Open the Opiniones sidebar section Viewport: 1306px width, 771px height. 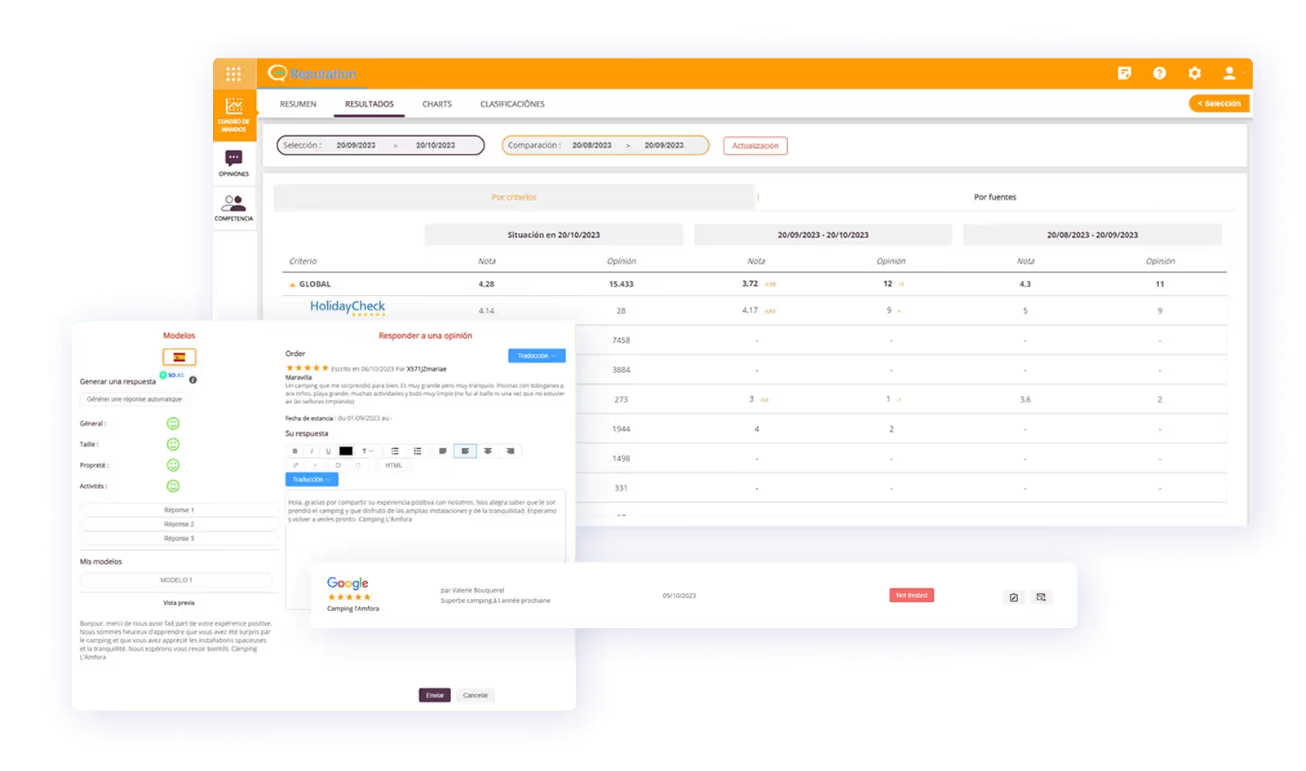(x=233, y=163)
